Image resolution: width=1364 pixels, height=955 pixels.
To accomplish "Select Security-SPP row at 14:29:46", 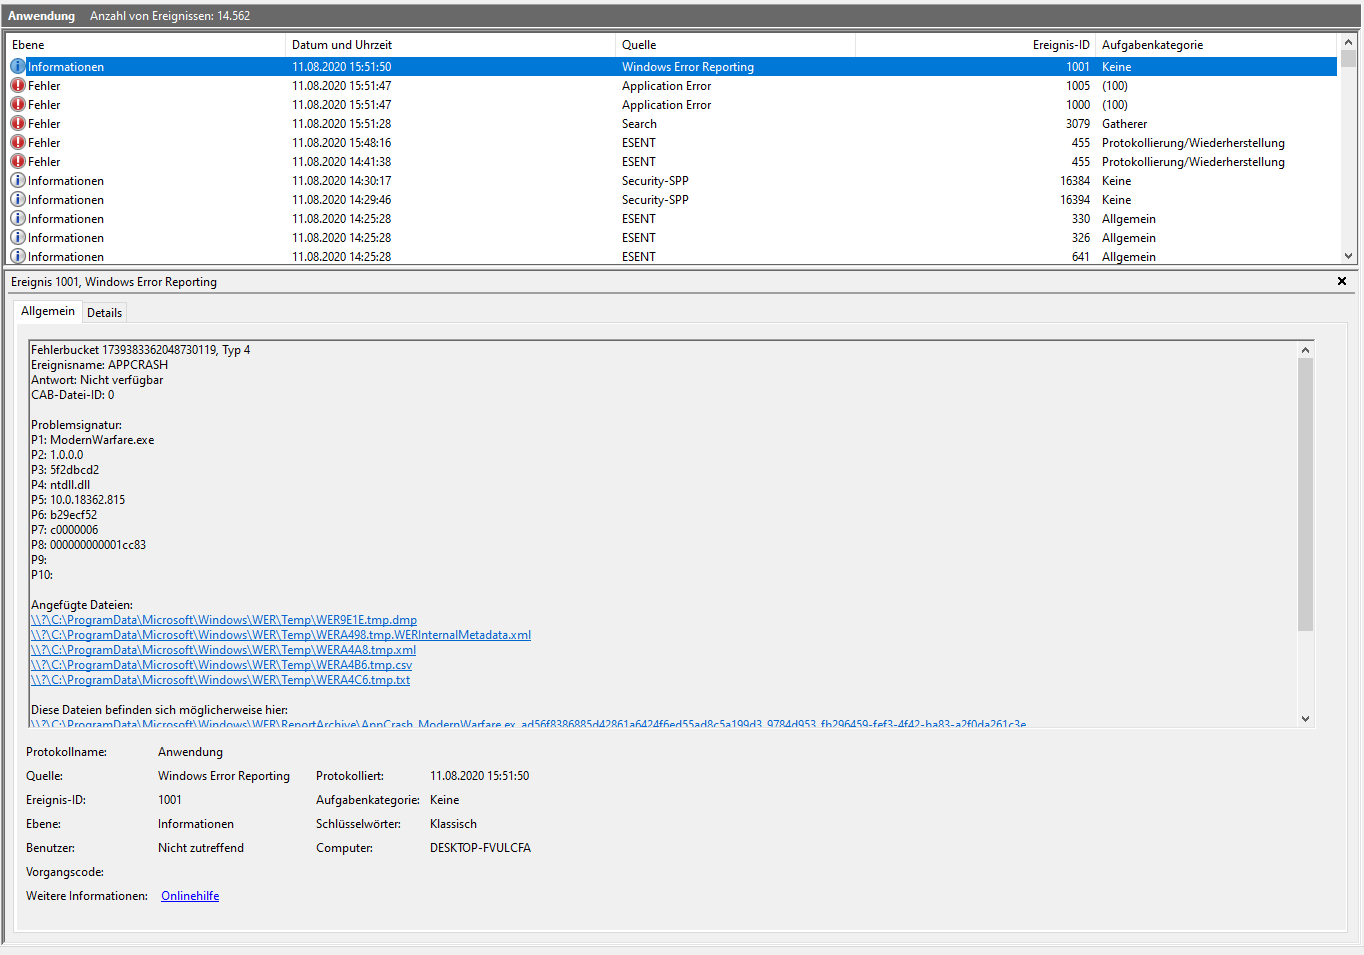I will 671,199.
